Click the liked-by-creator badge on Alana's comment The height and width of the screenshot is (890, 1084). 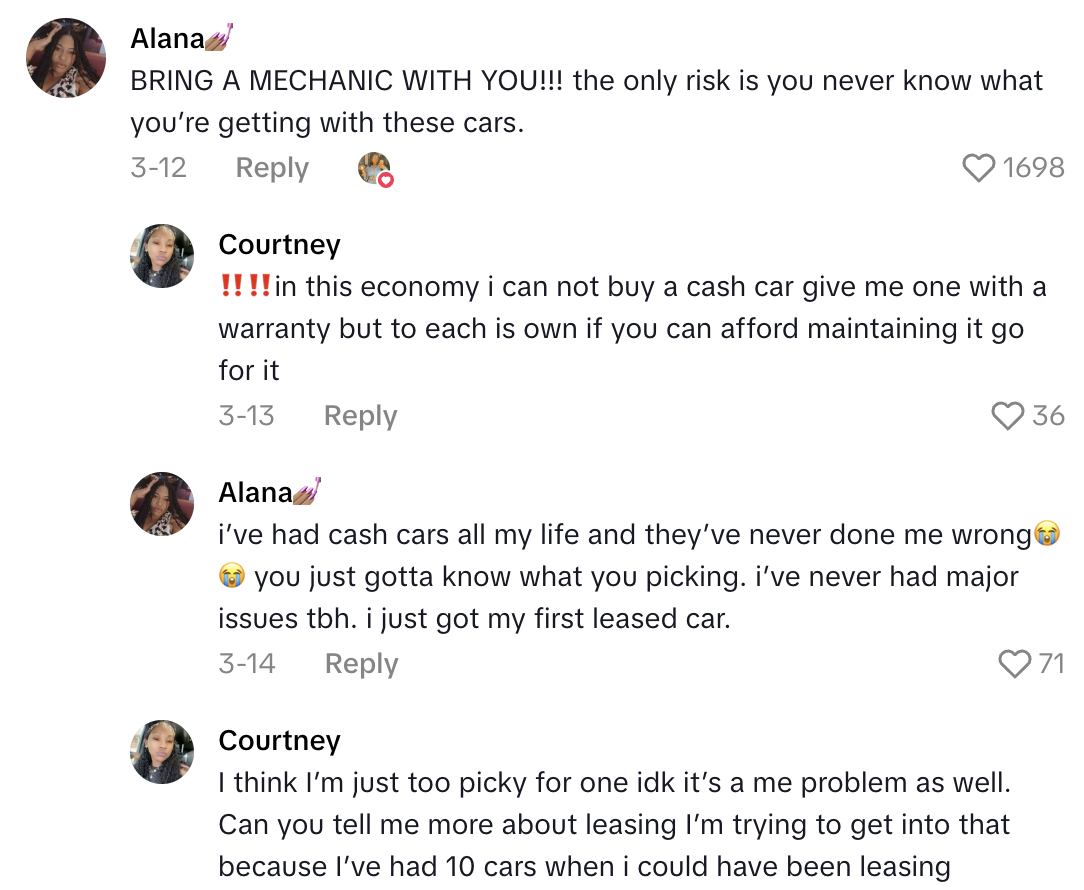[375, 169]
